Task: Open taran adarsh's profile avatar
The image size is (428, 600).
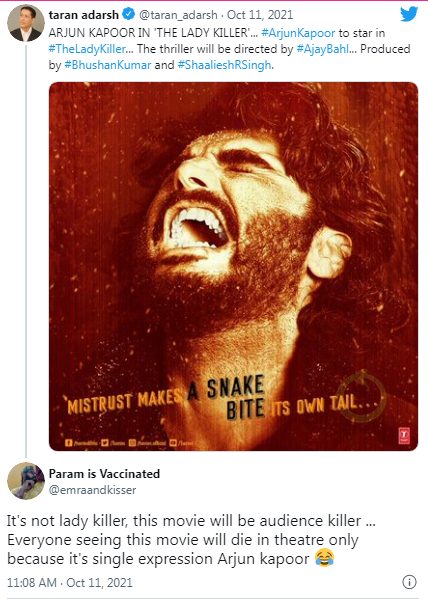Action: click(x=25, y=23)
